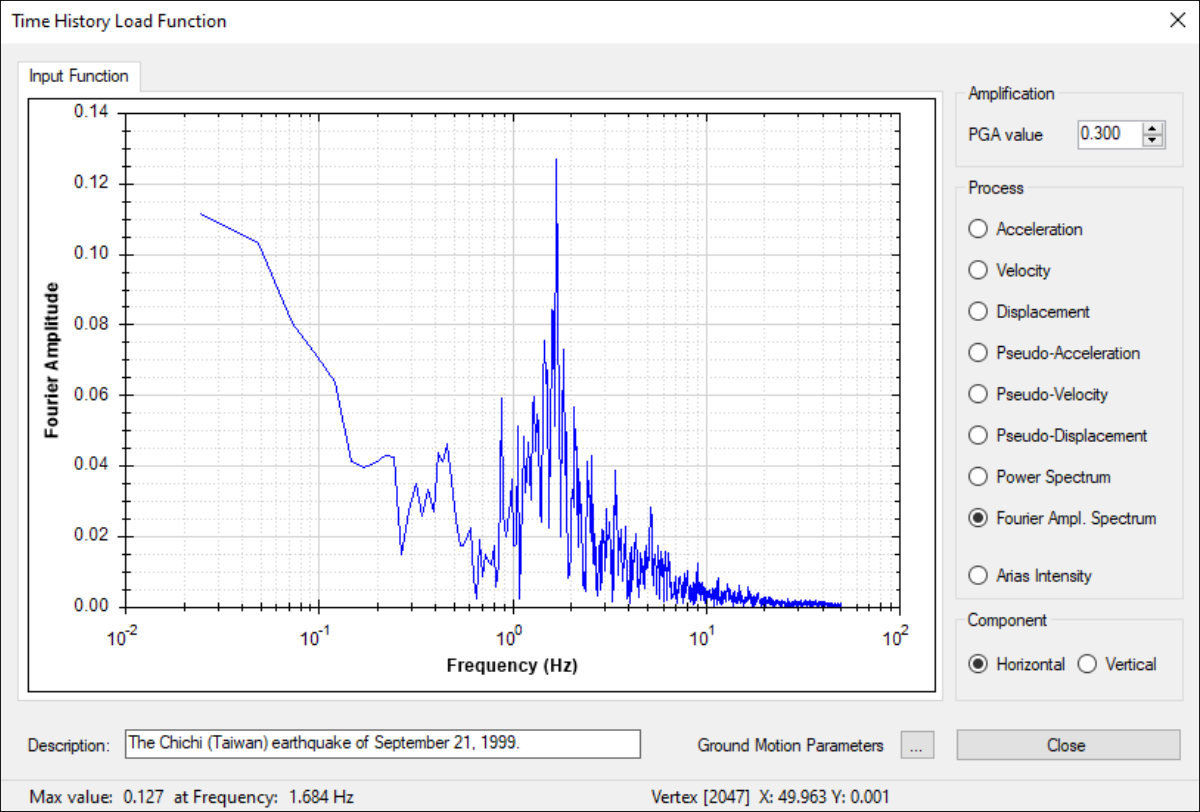
Task: Click the 'Amplification' group heading
Action: point(1011,94)
